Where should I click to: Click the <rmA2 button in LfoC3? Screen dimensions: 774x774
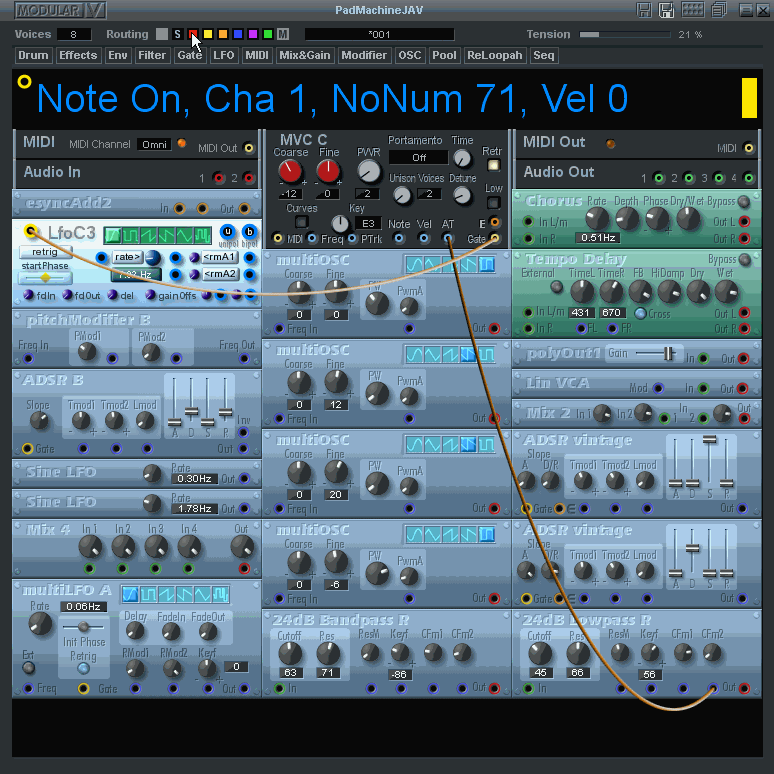tap(220, 274)
